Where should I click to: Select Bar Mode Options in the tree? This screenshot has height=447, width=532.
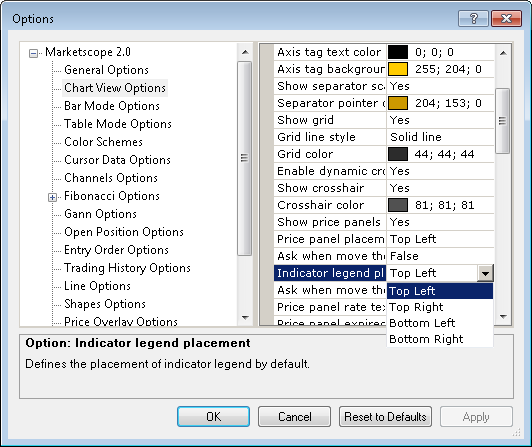[112, 106]
